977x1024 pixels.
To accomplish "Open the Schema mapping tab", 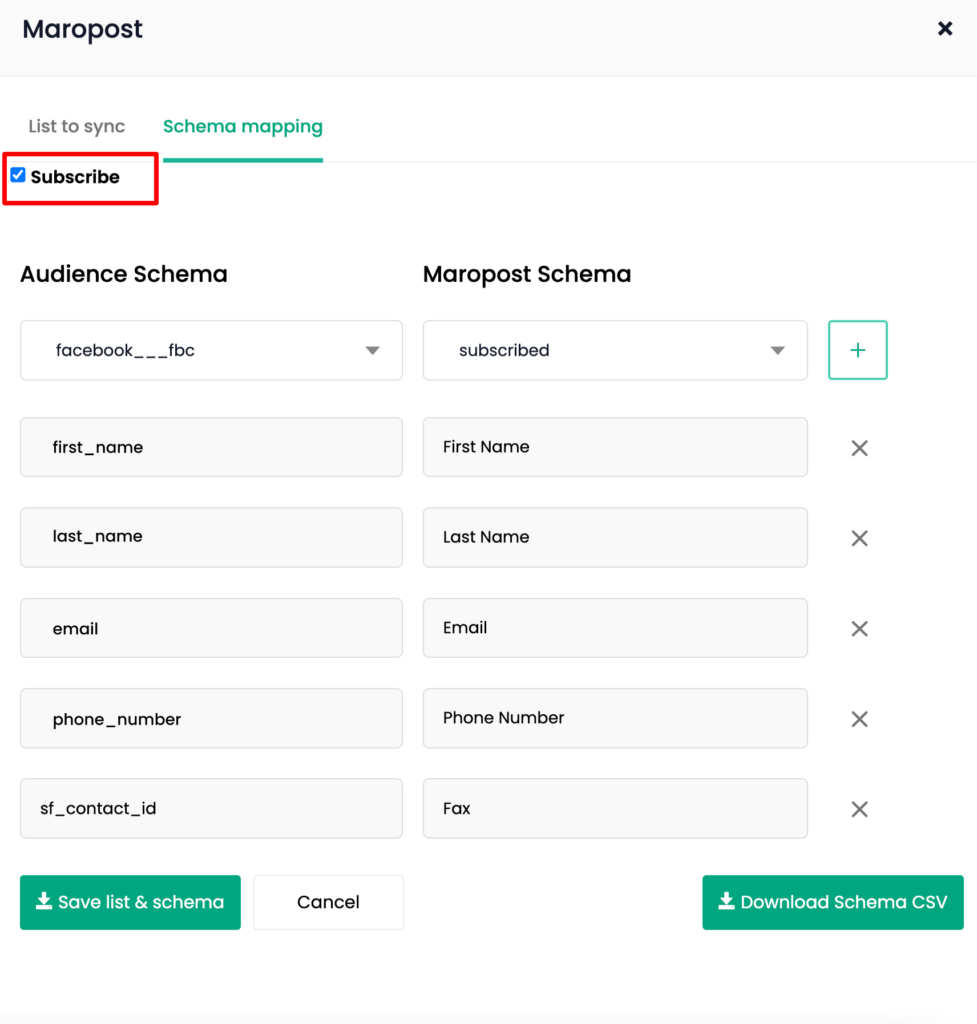I will click(243, 126).
